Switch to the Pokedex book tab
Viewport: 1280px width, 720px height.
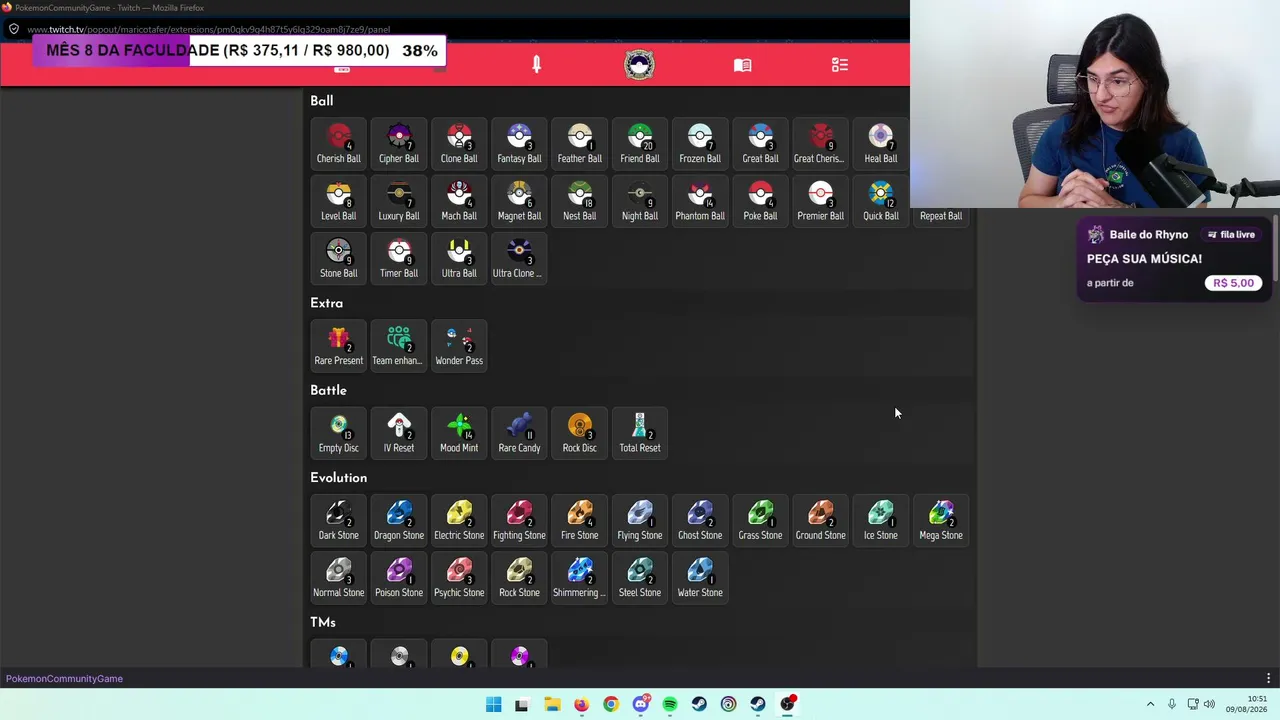[x=742, y=65]
